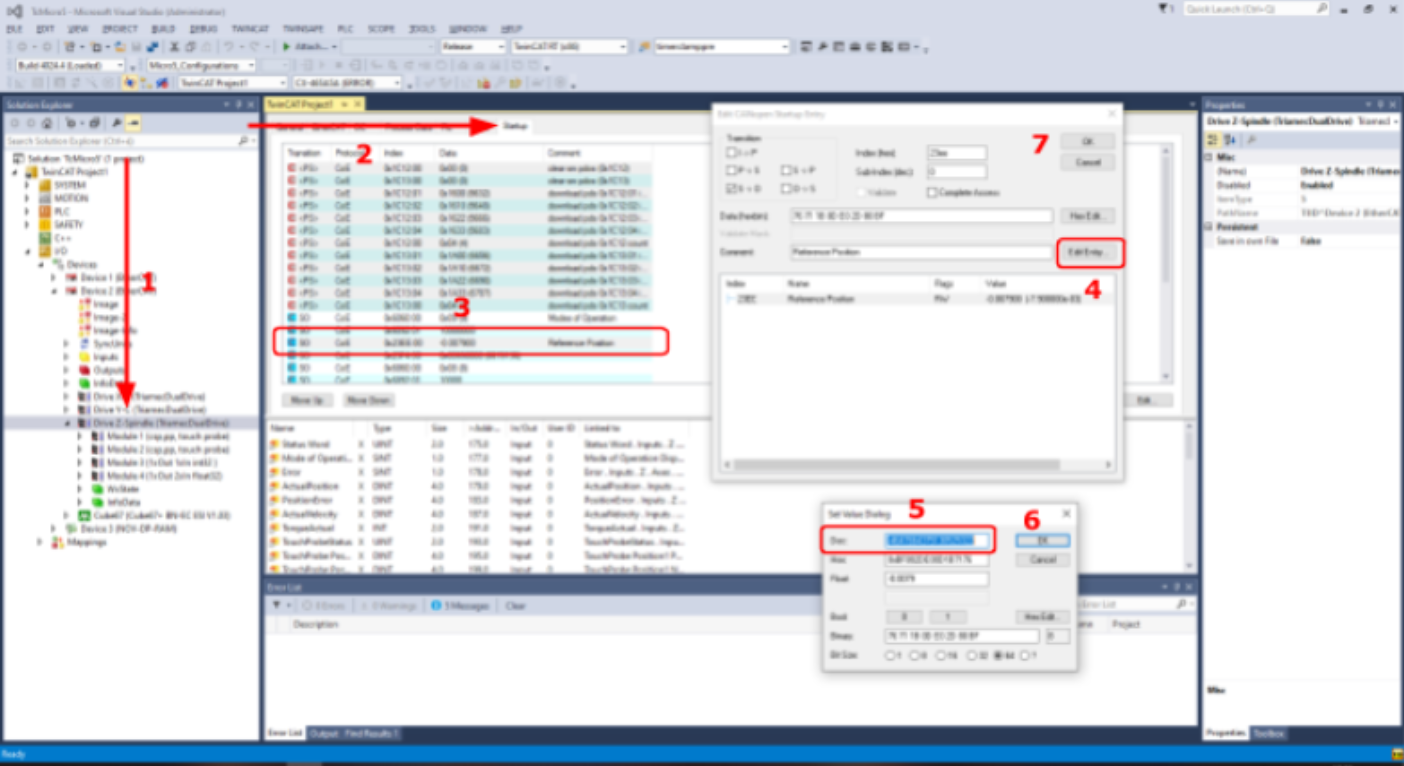Click the pin icon on Solution Explorer header

237,105
